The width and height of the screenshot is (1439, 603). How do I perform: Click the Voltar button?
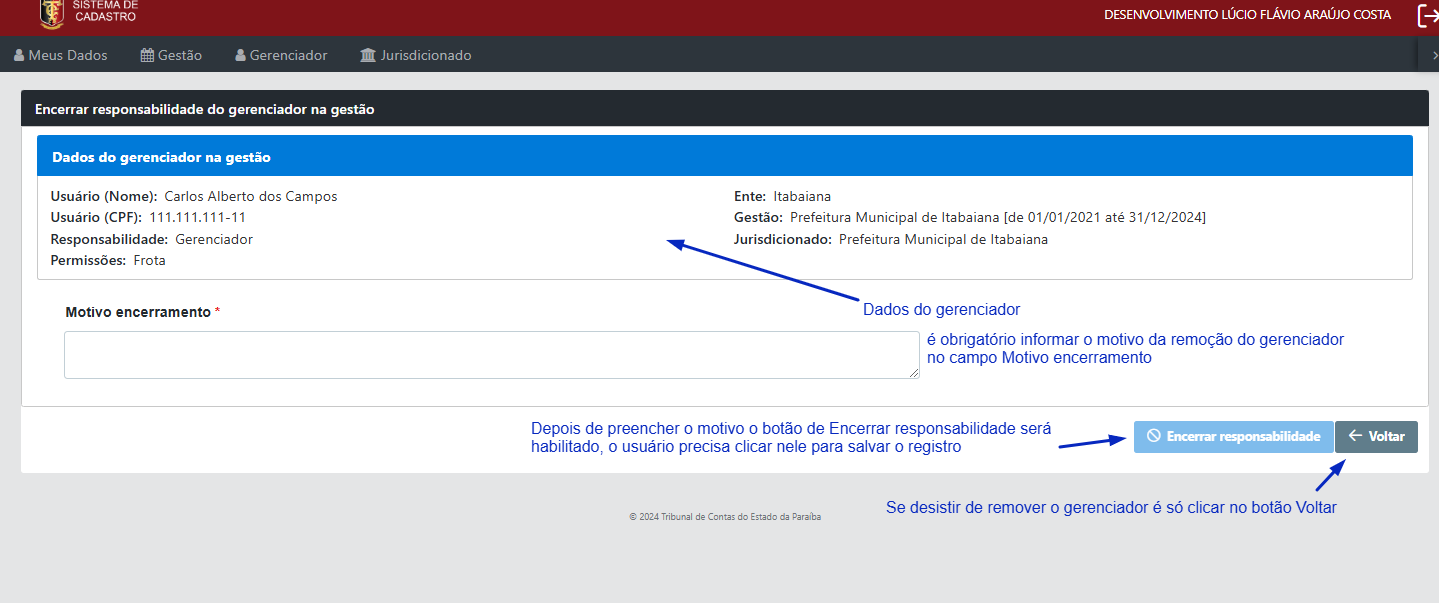point(1376,436)
